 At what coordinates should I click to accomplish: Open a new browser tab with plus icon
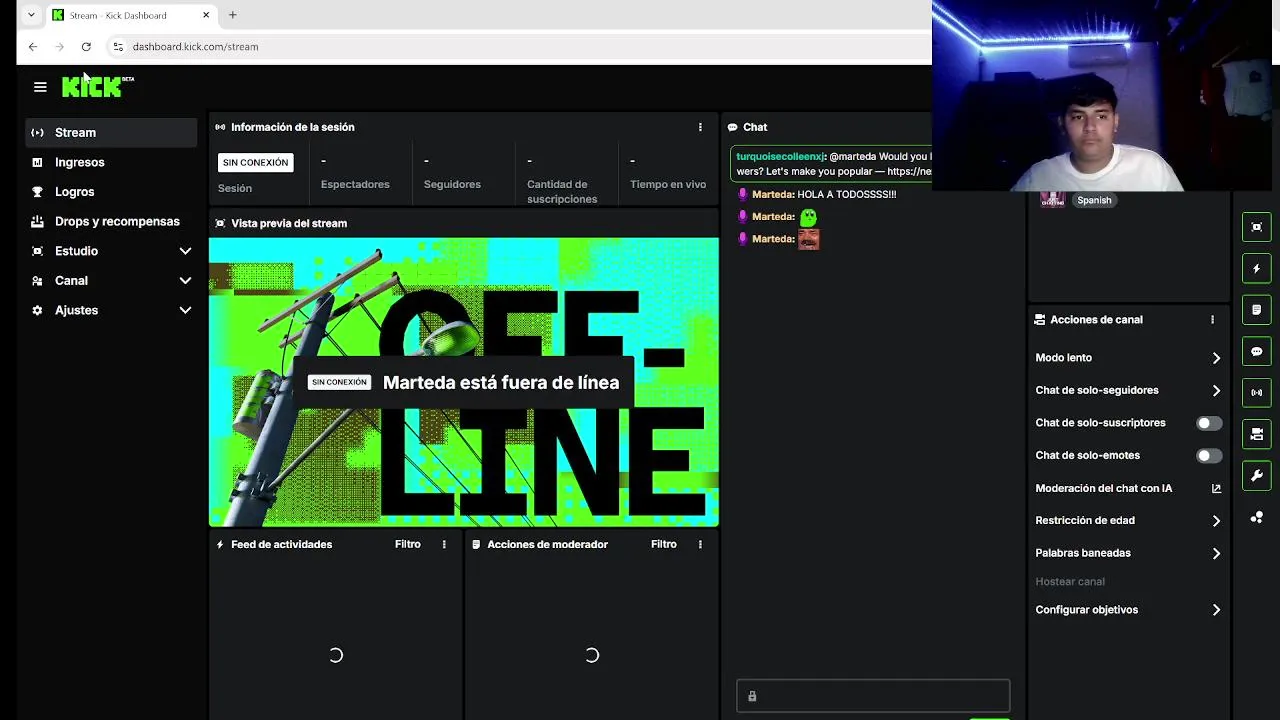[232, 15]
